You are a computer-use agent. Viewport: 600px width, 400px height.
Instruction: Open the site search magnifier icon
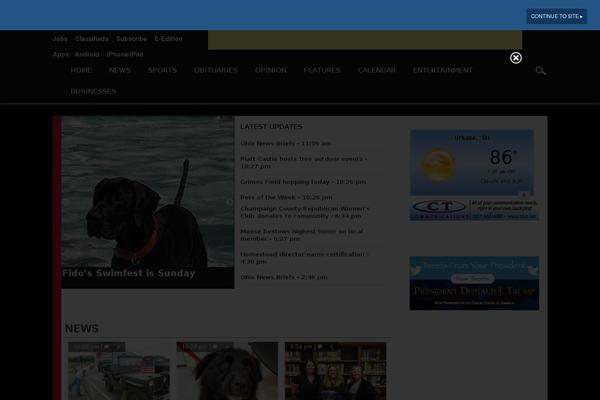pyautogui.click(x=540, y=70)
